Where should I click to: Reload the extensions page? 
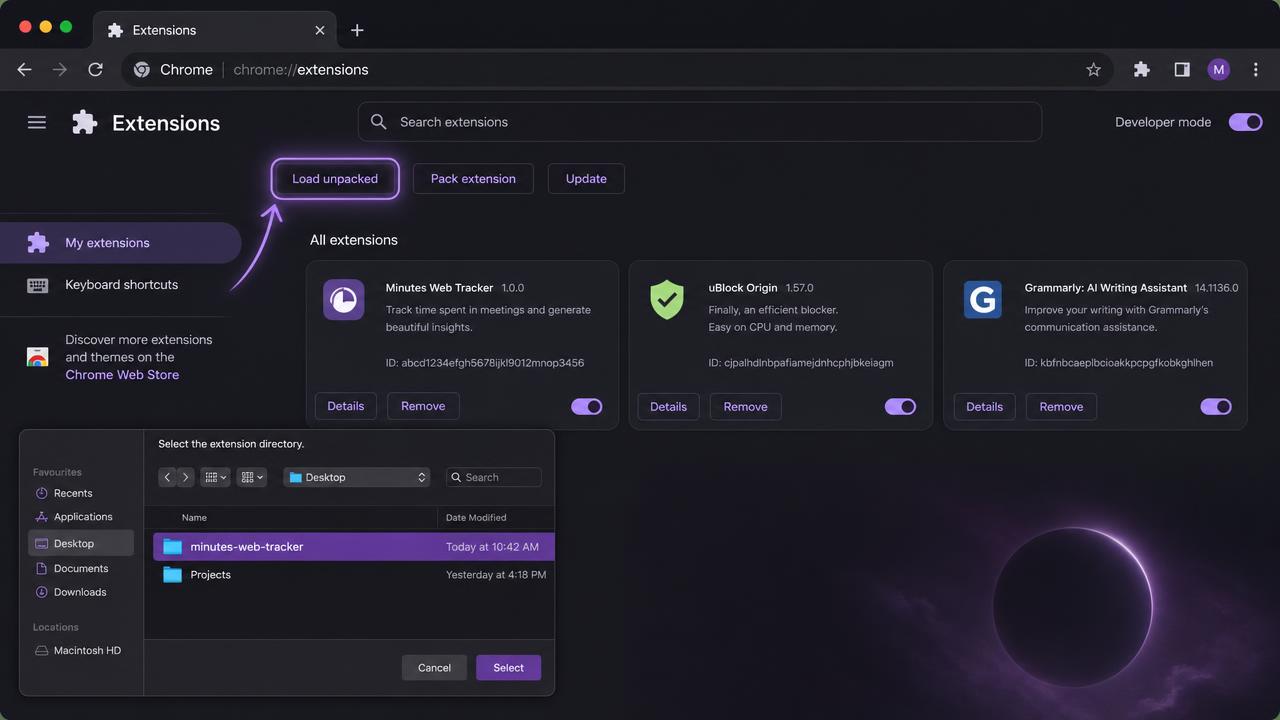(x=96, y=69)
